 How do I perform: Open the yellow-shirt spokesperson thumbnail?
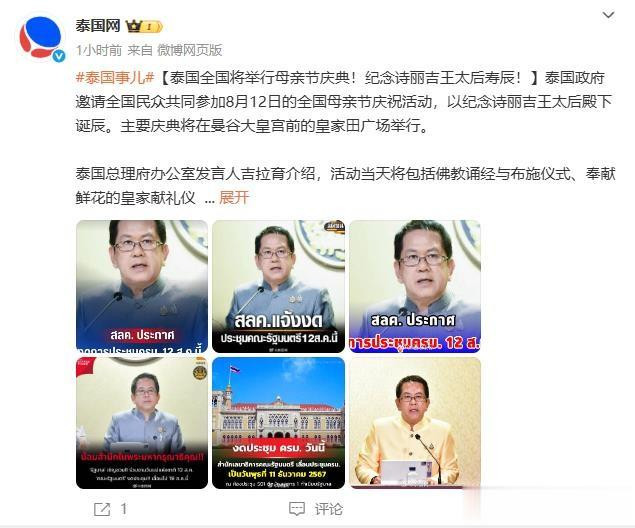pos(415,423)
